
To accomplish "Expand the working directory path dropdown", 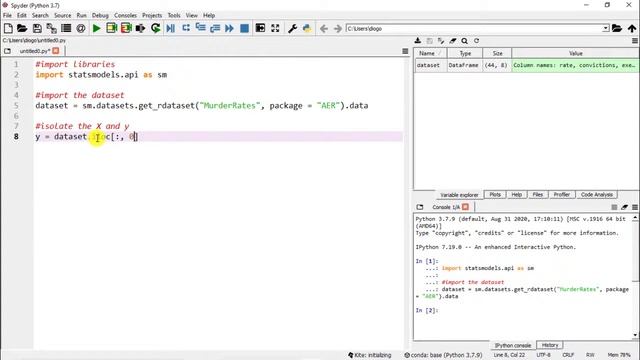I will [x=606, y=29].
